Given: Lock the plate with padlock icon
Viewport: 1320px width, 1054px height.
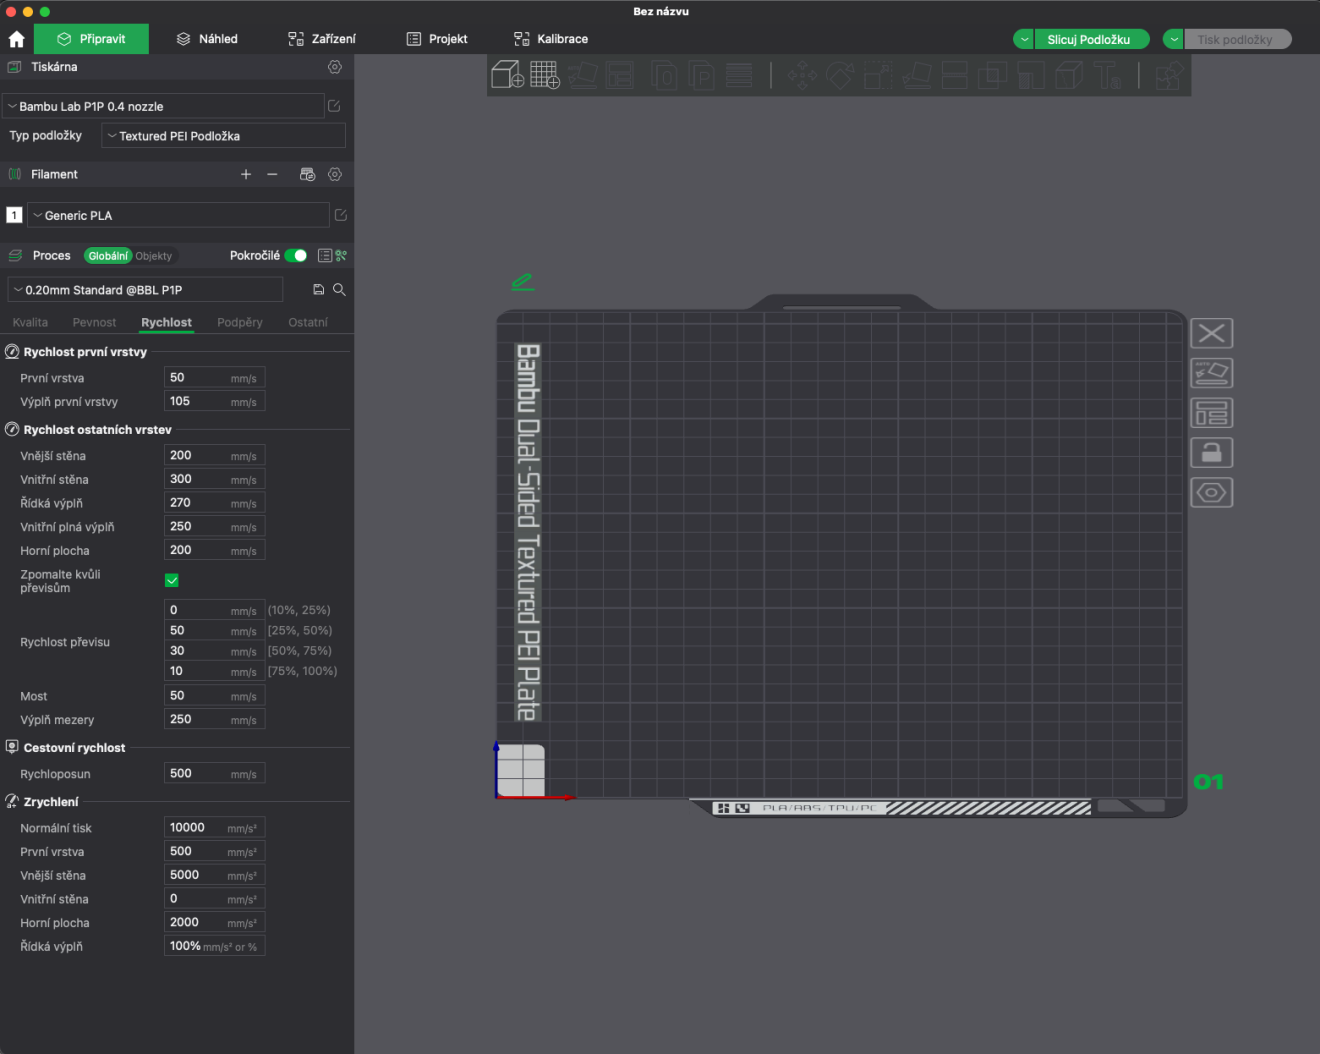Looking at the screenshot, I should pyautogui.click(x=1211, y=453).
